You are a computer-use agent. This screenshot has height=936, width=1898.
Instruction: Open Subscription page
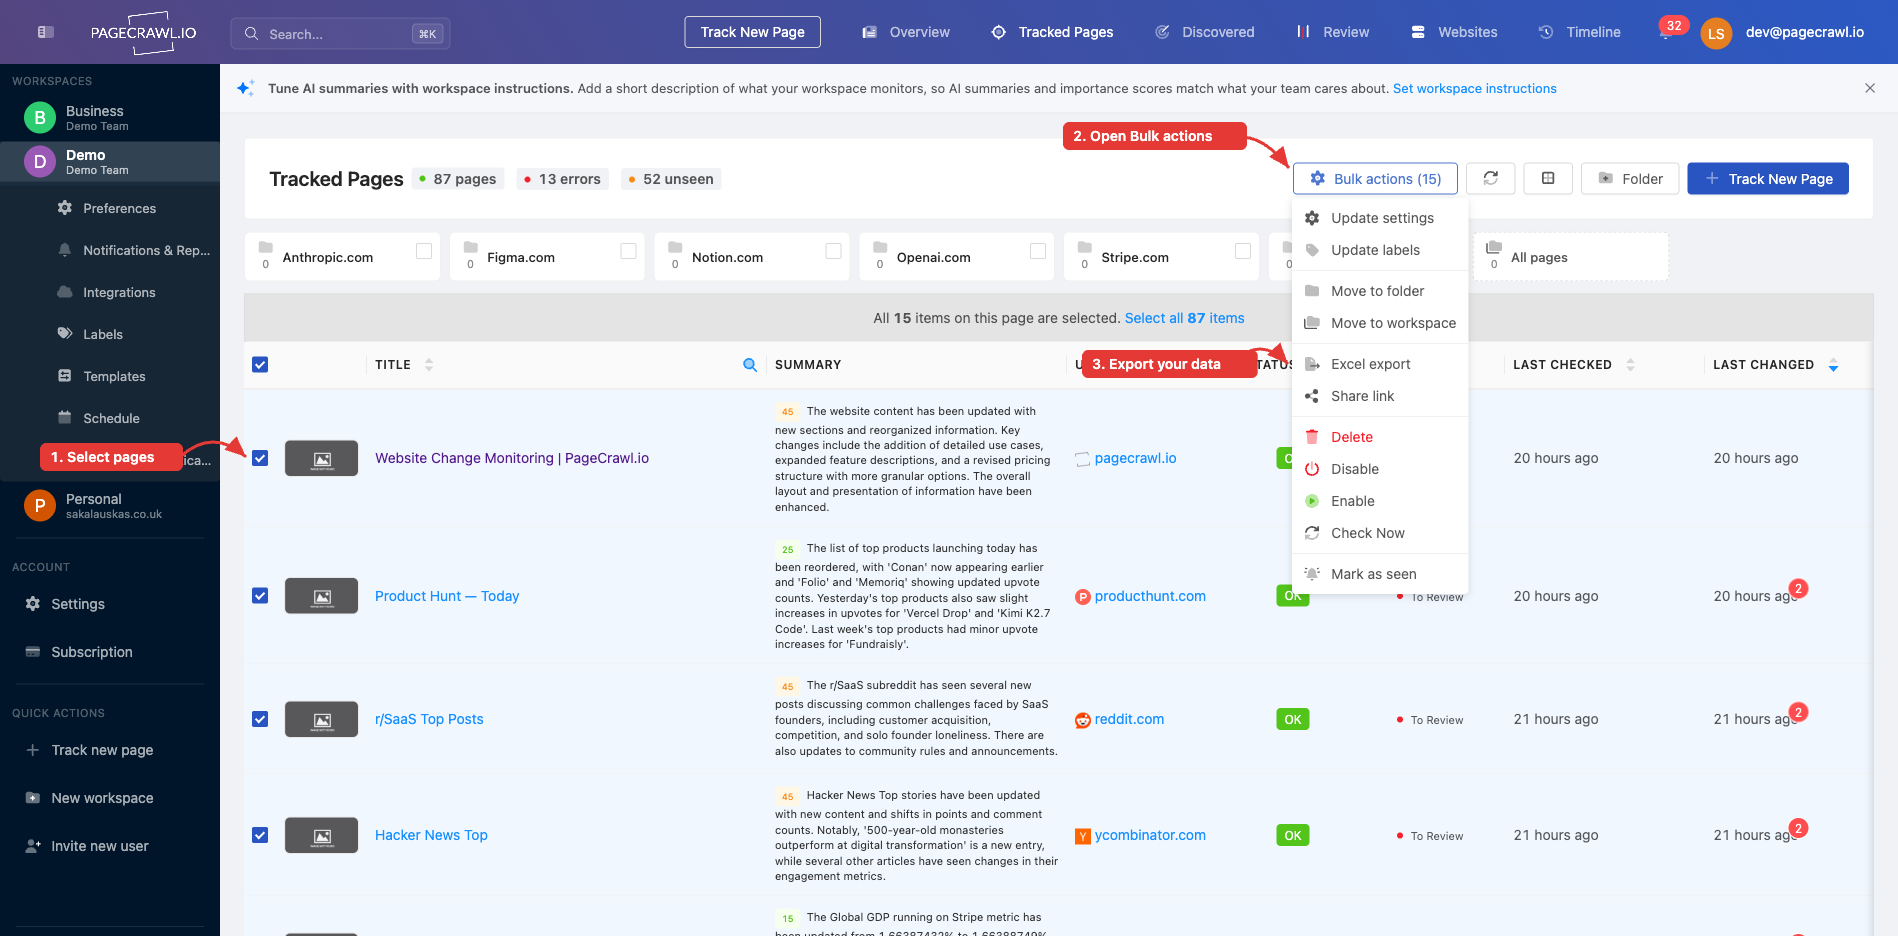92,652
